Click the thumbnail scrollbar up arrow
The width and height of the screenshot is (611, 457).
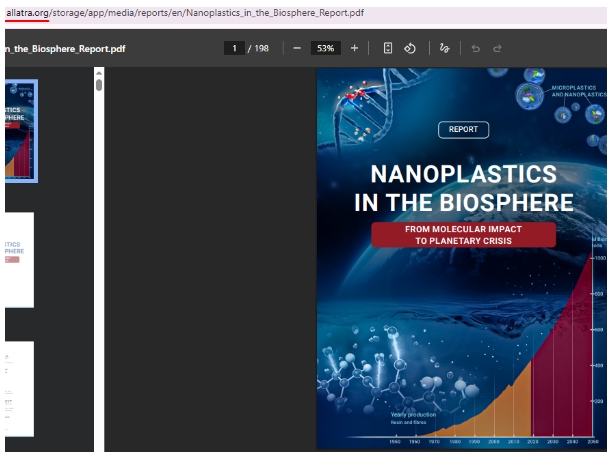(x=98, y=72)
